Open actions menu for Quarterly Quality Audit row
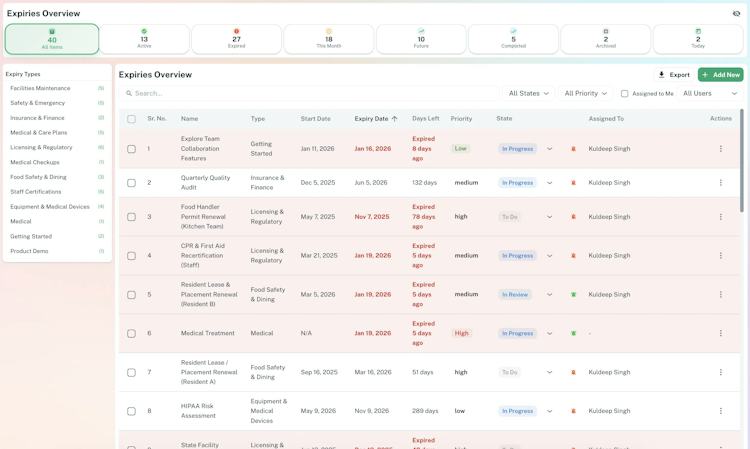750x449 pixels. pos(720,183)
